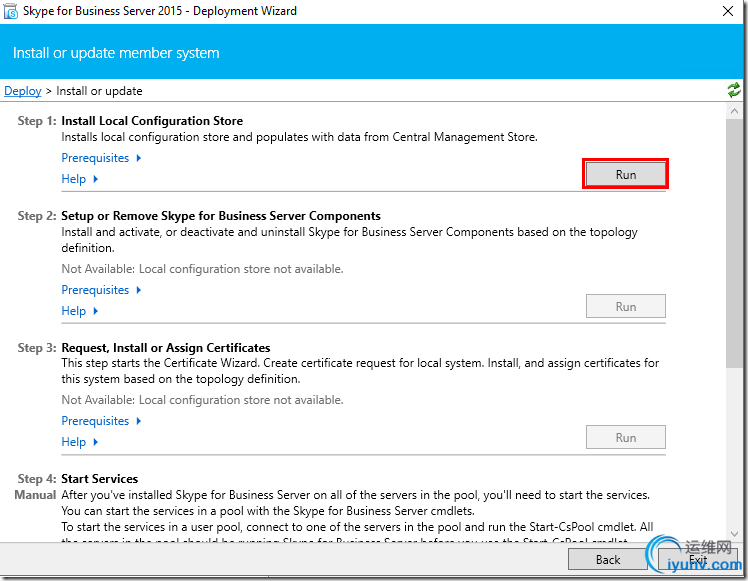Click the green refresh icon
748x581 pixels.
point(735,90)
